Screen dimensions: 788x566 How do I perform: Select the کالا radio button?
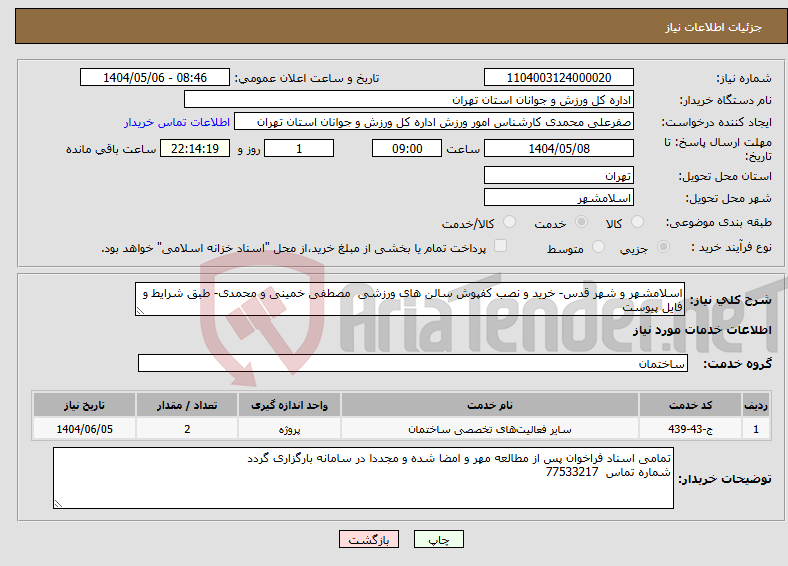(x=637, y=222)
